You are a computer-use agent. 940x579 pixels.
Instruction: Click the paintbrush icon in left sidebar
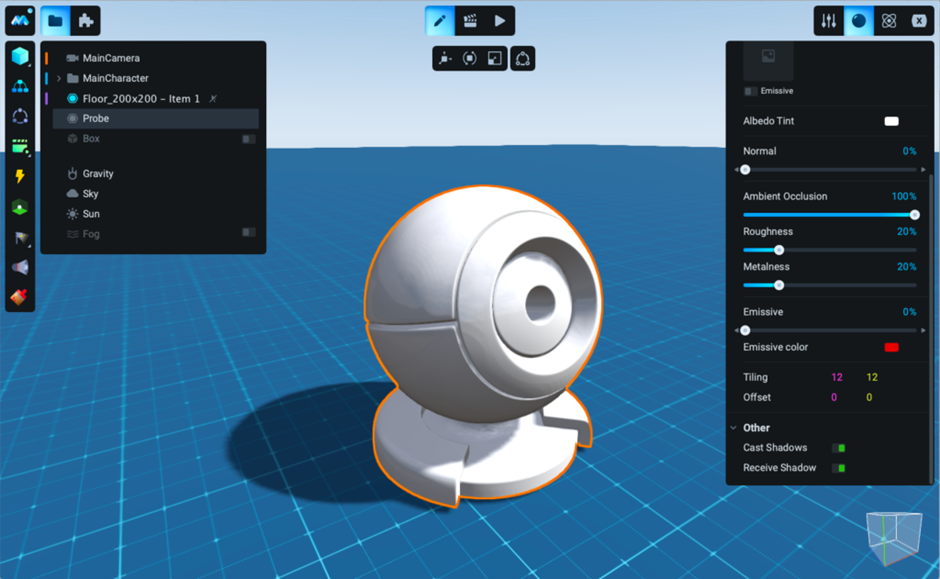(x=20, y=297)
